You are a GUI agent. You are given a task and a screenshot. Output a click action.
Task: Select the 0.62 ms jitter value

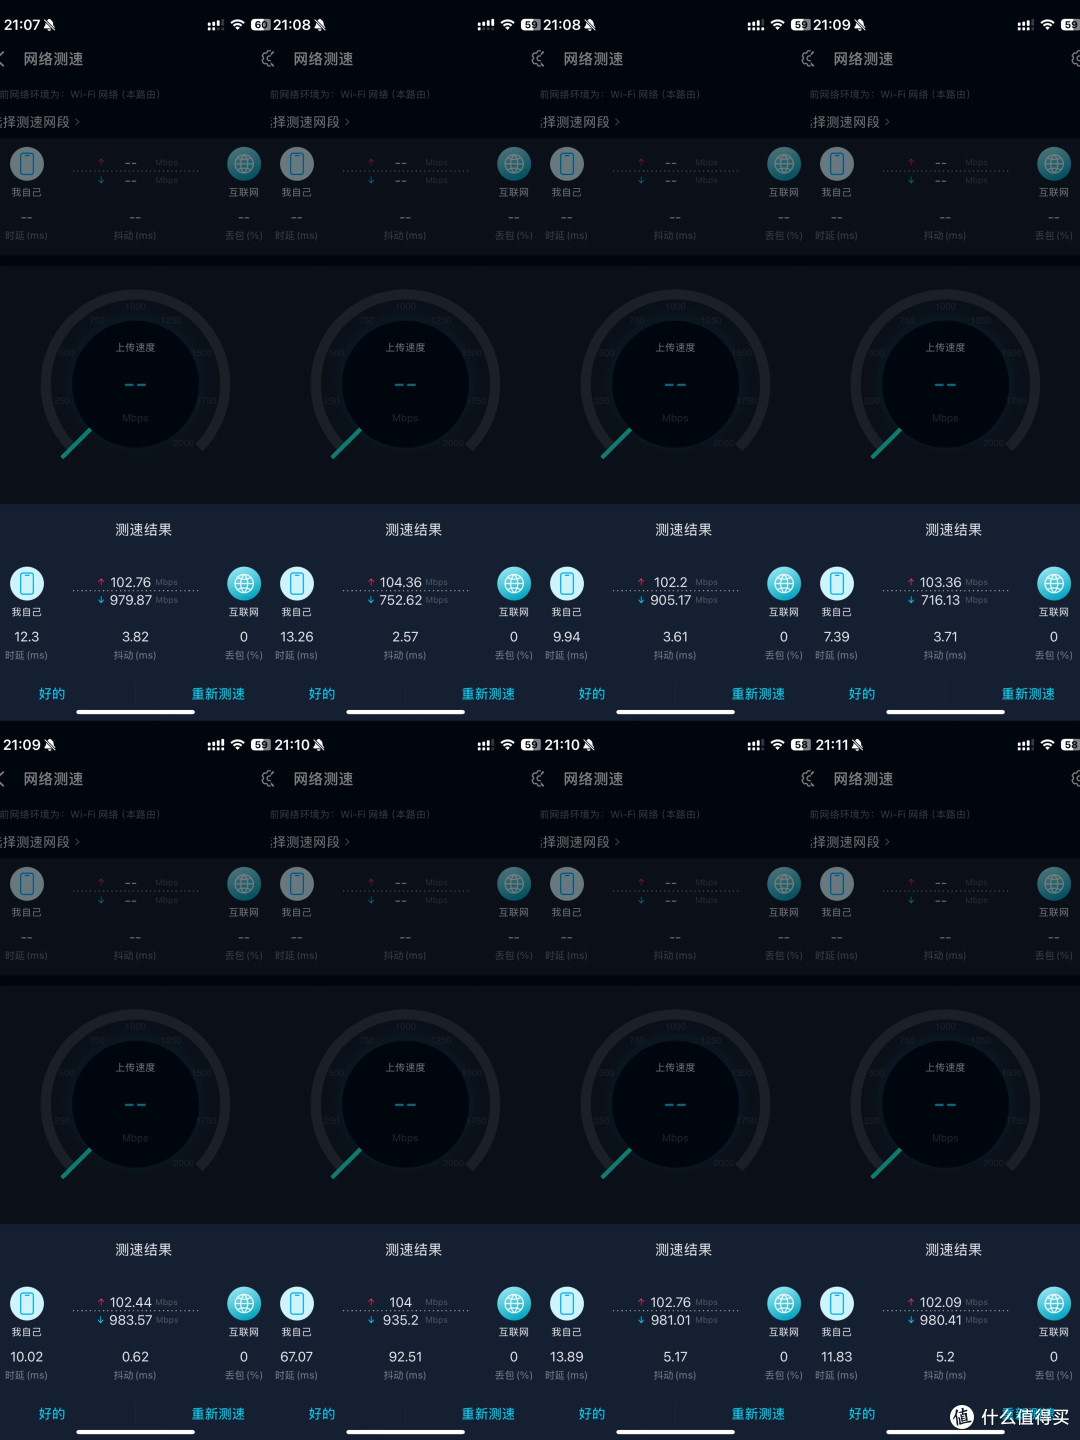pos(135,1357)
